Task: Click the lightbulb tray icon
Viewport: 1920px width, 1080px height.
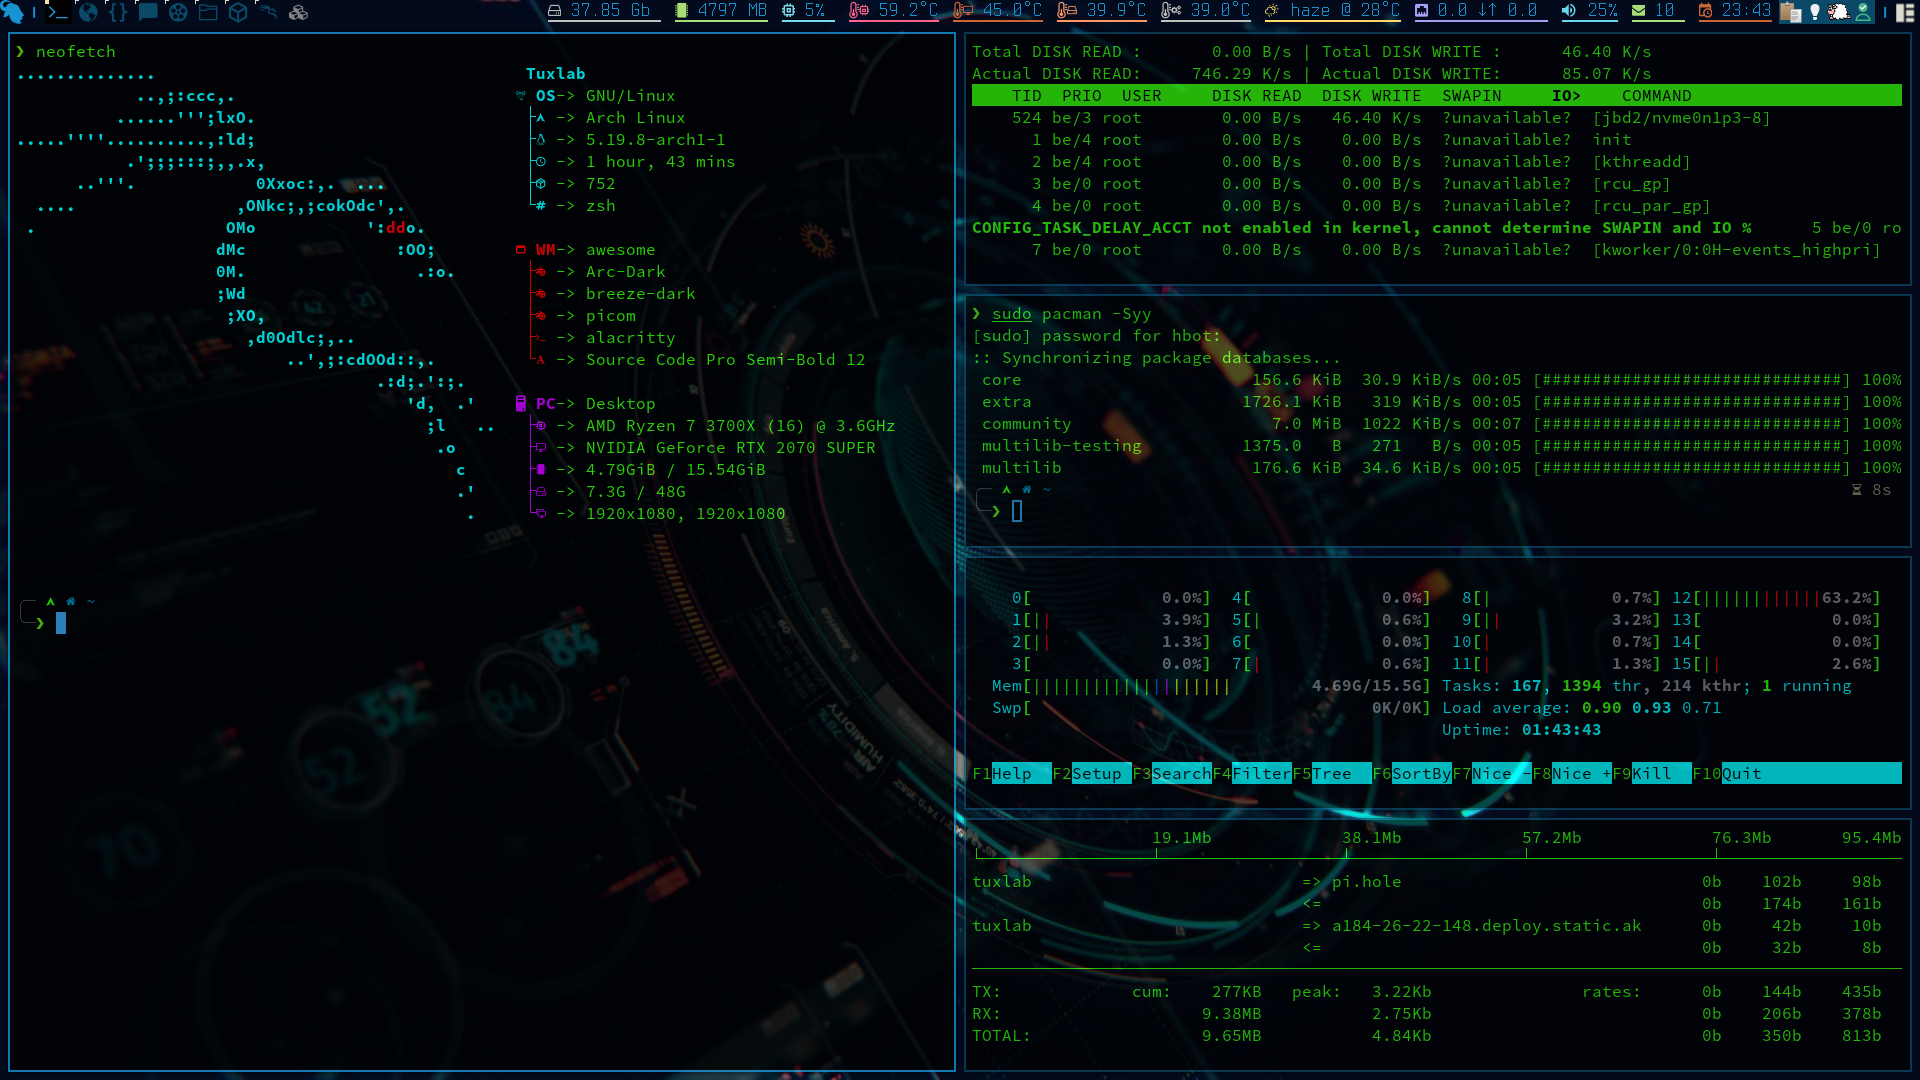Action: pyautogui.click(x=1815, y=12)
